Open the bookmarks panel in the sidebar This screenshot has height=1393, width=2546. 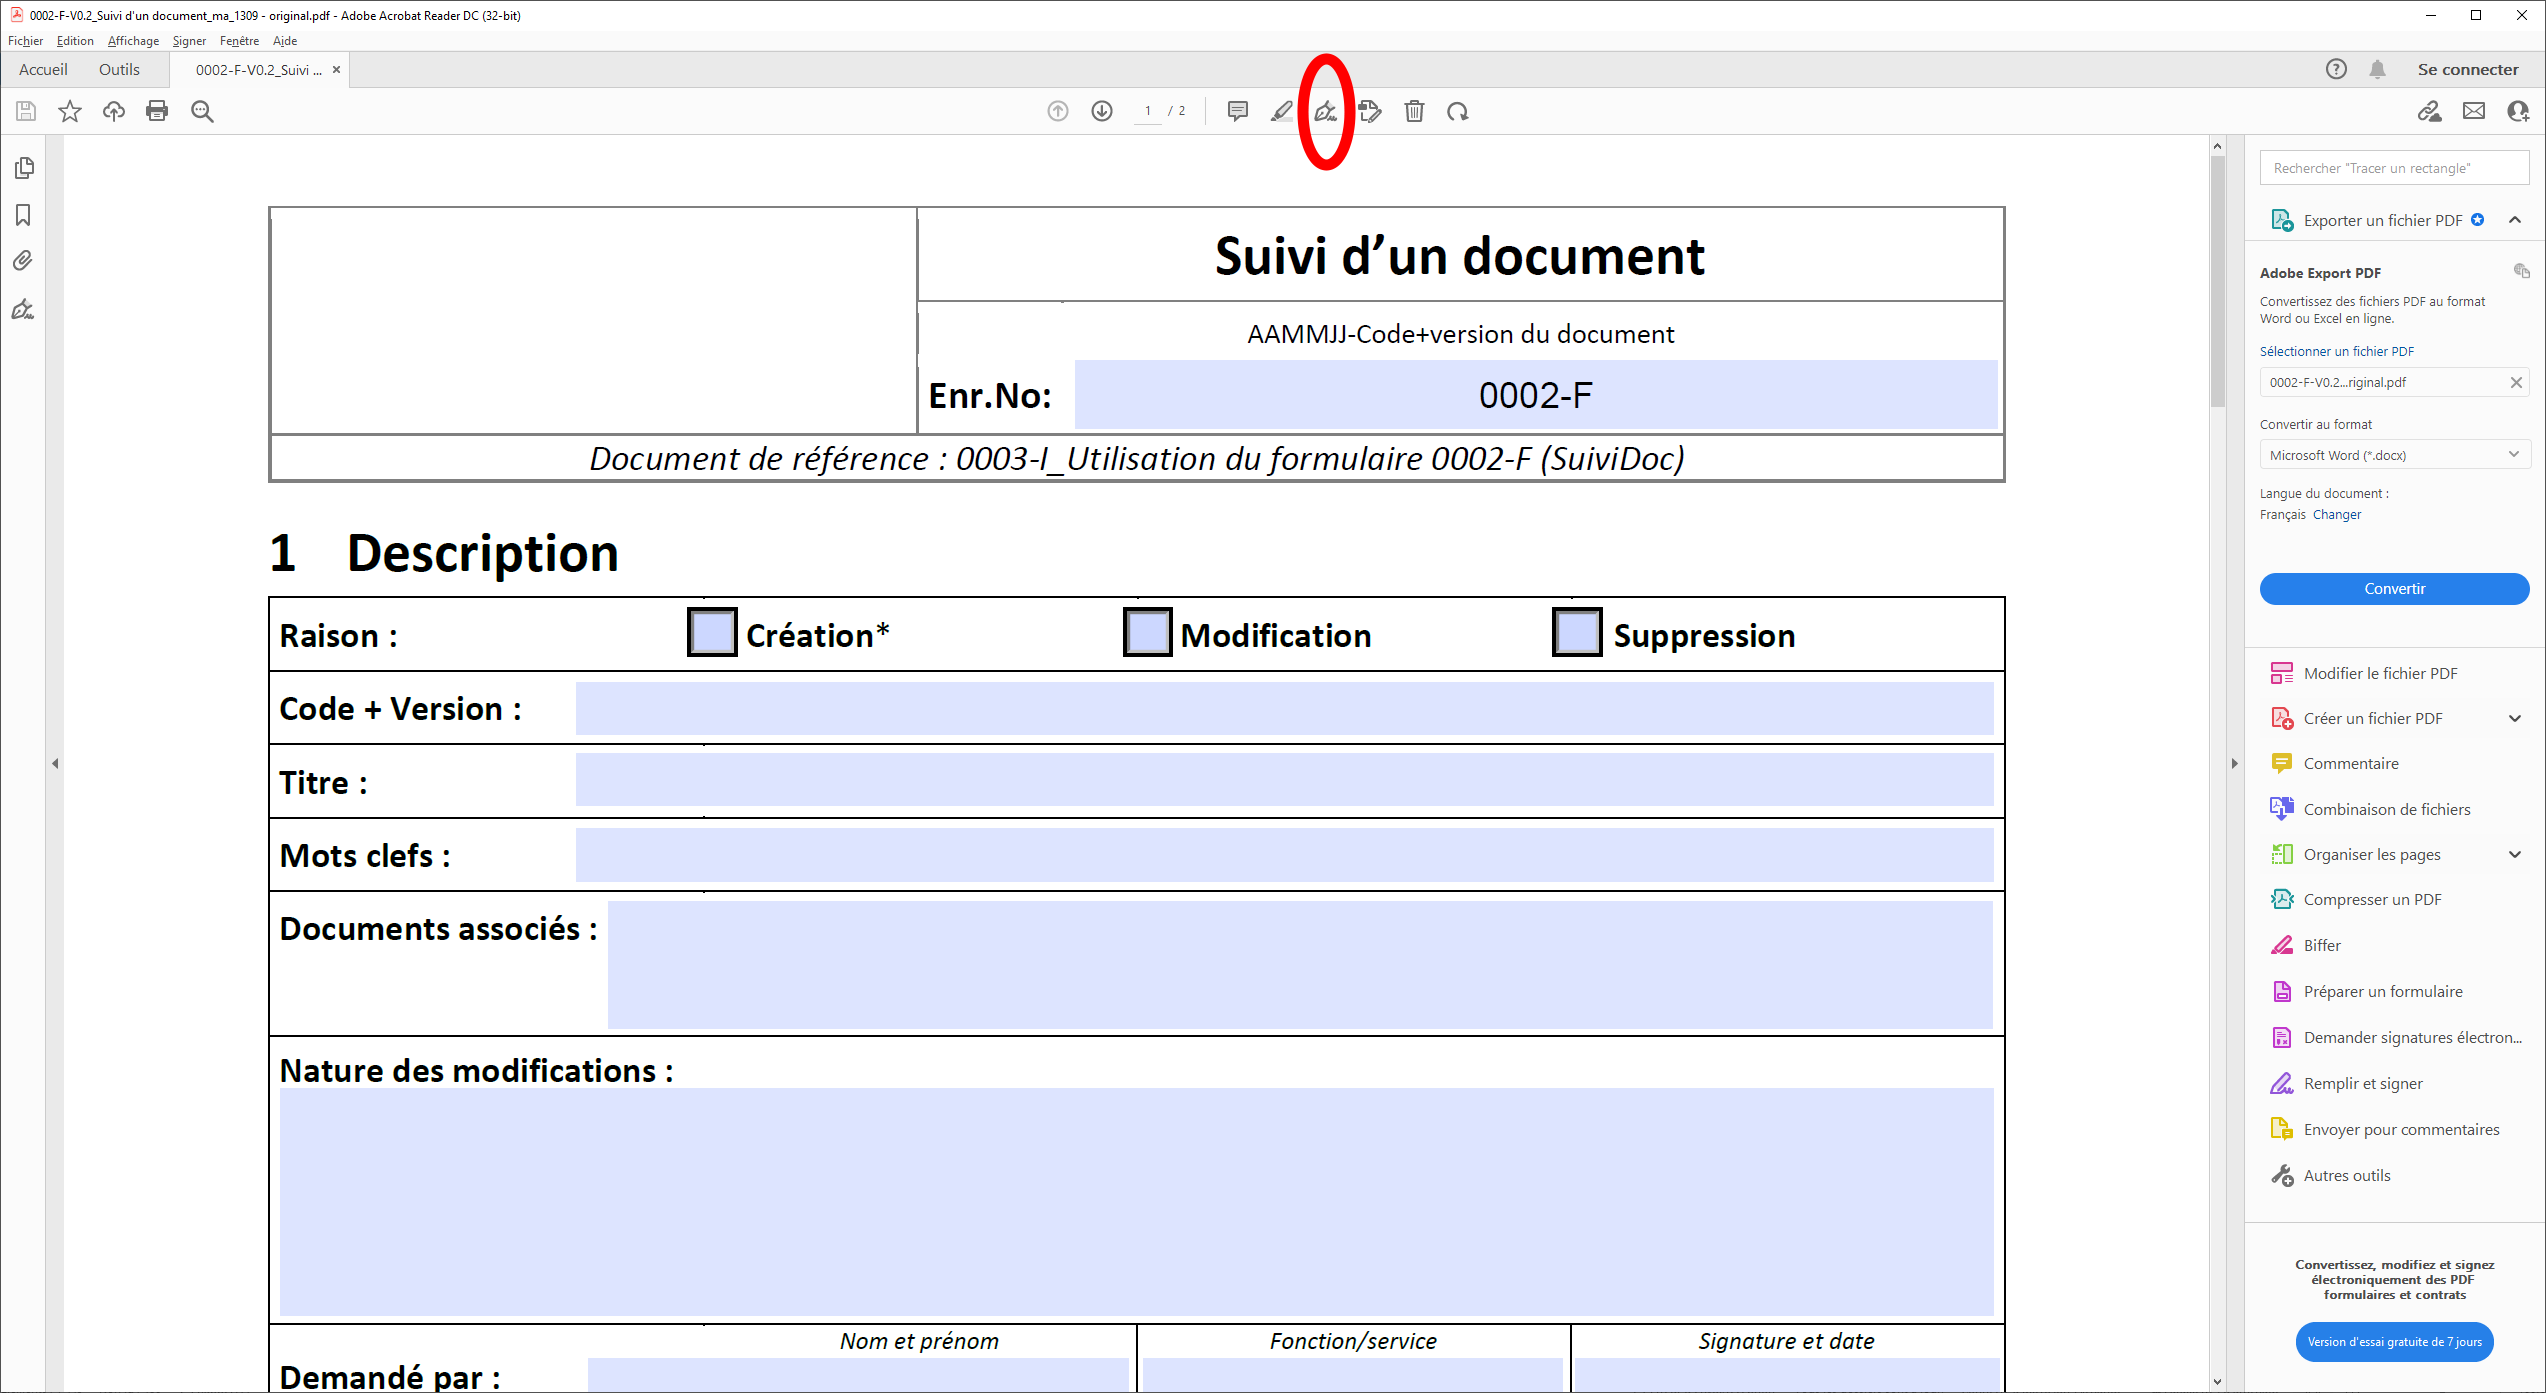pos(23,215)
